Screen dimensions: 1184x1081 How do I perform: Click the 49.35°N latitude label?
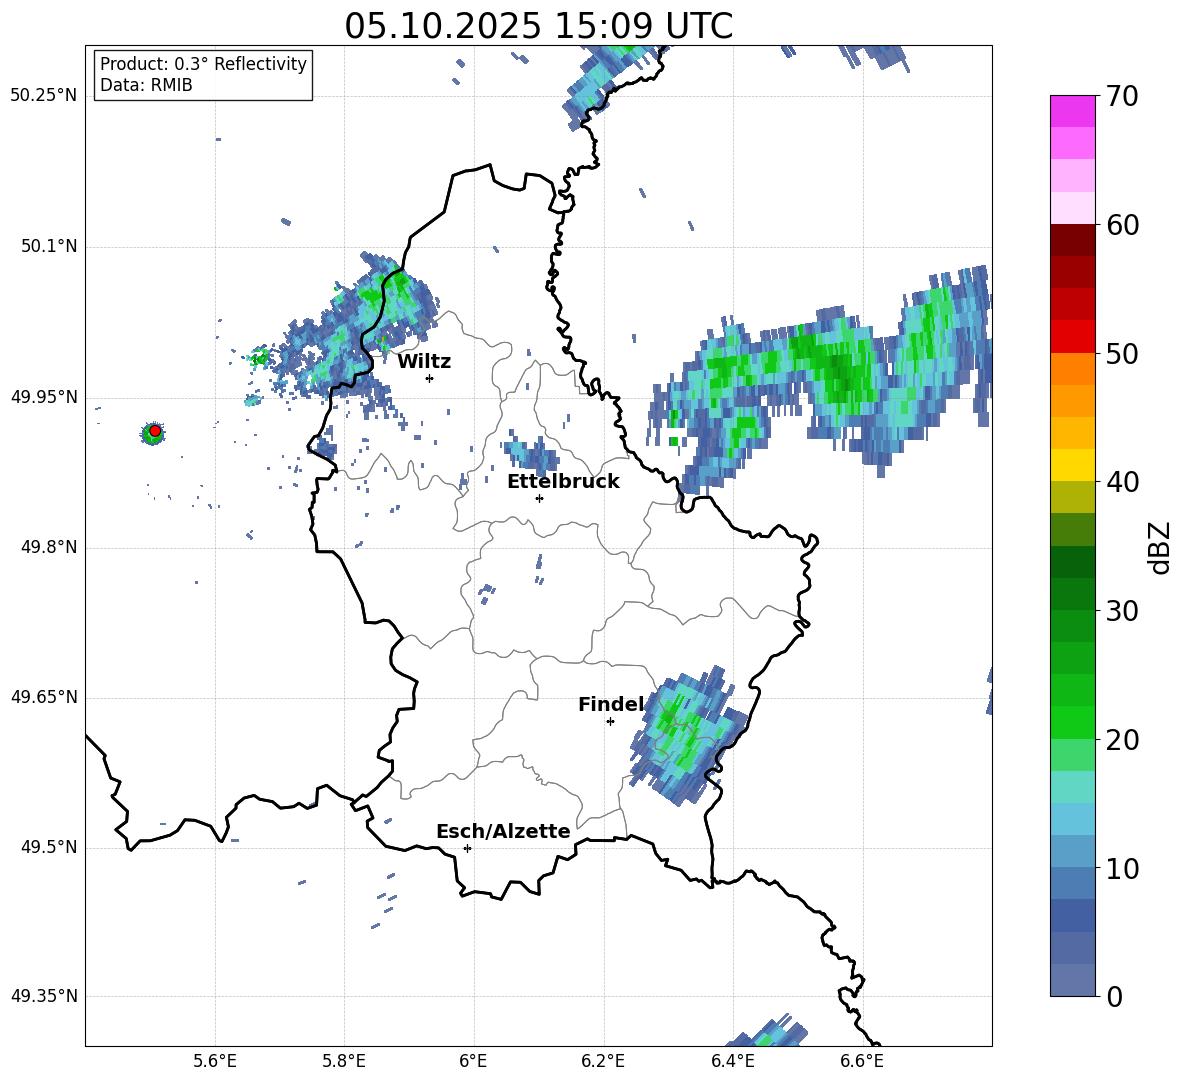[43, 996]
